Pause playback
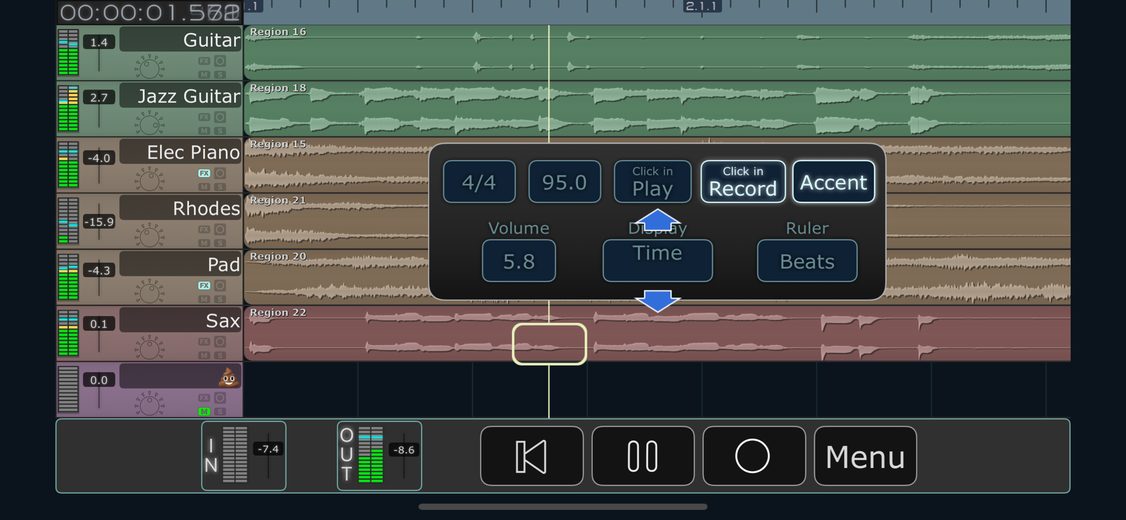The image size is (1126, 520). [643, 456]
